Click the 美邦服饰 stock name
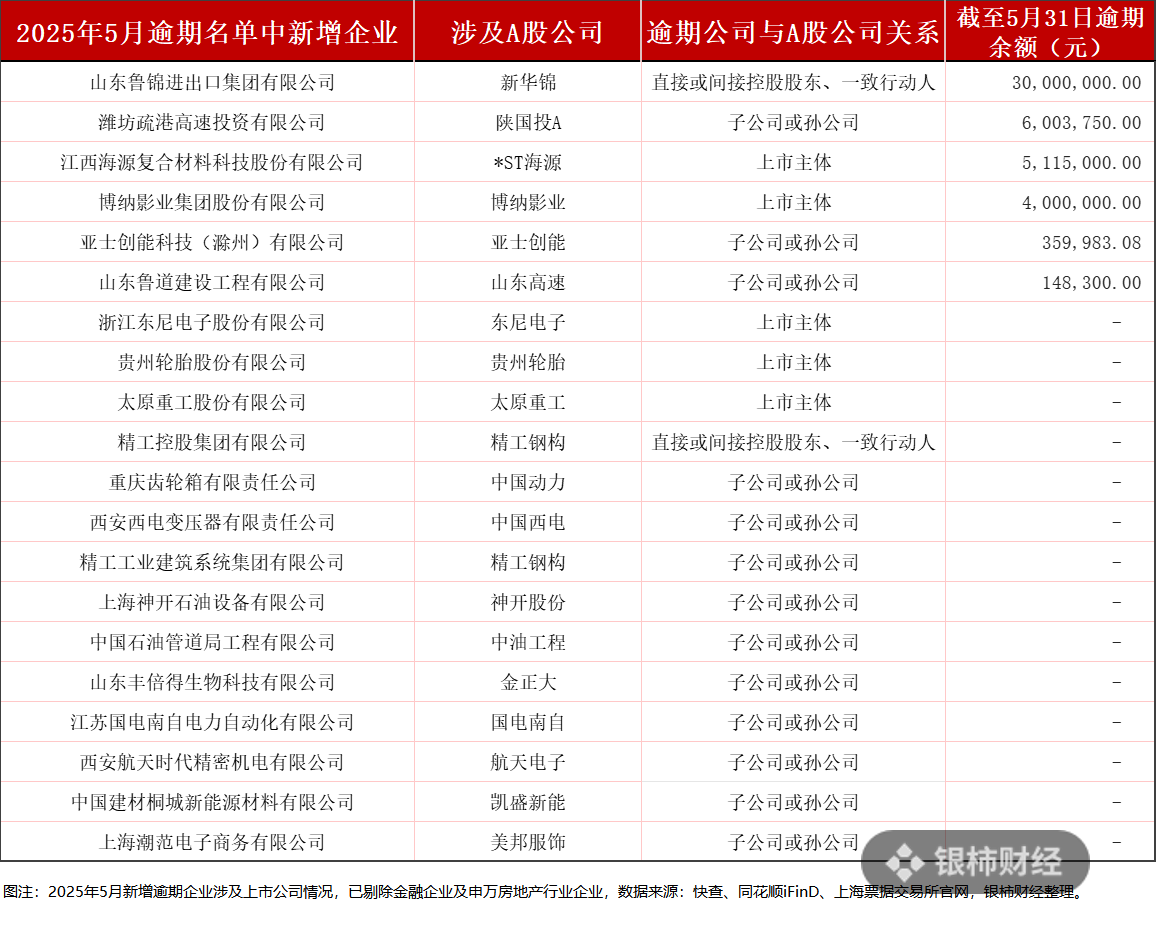 [527, 842]
